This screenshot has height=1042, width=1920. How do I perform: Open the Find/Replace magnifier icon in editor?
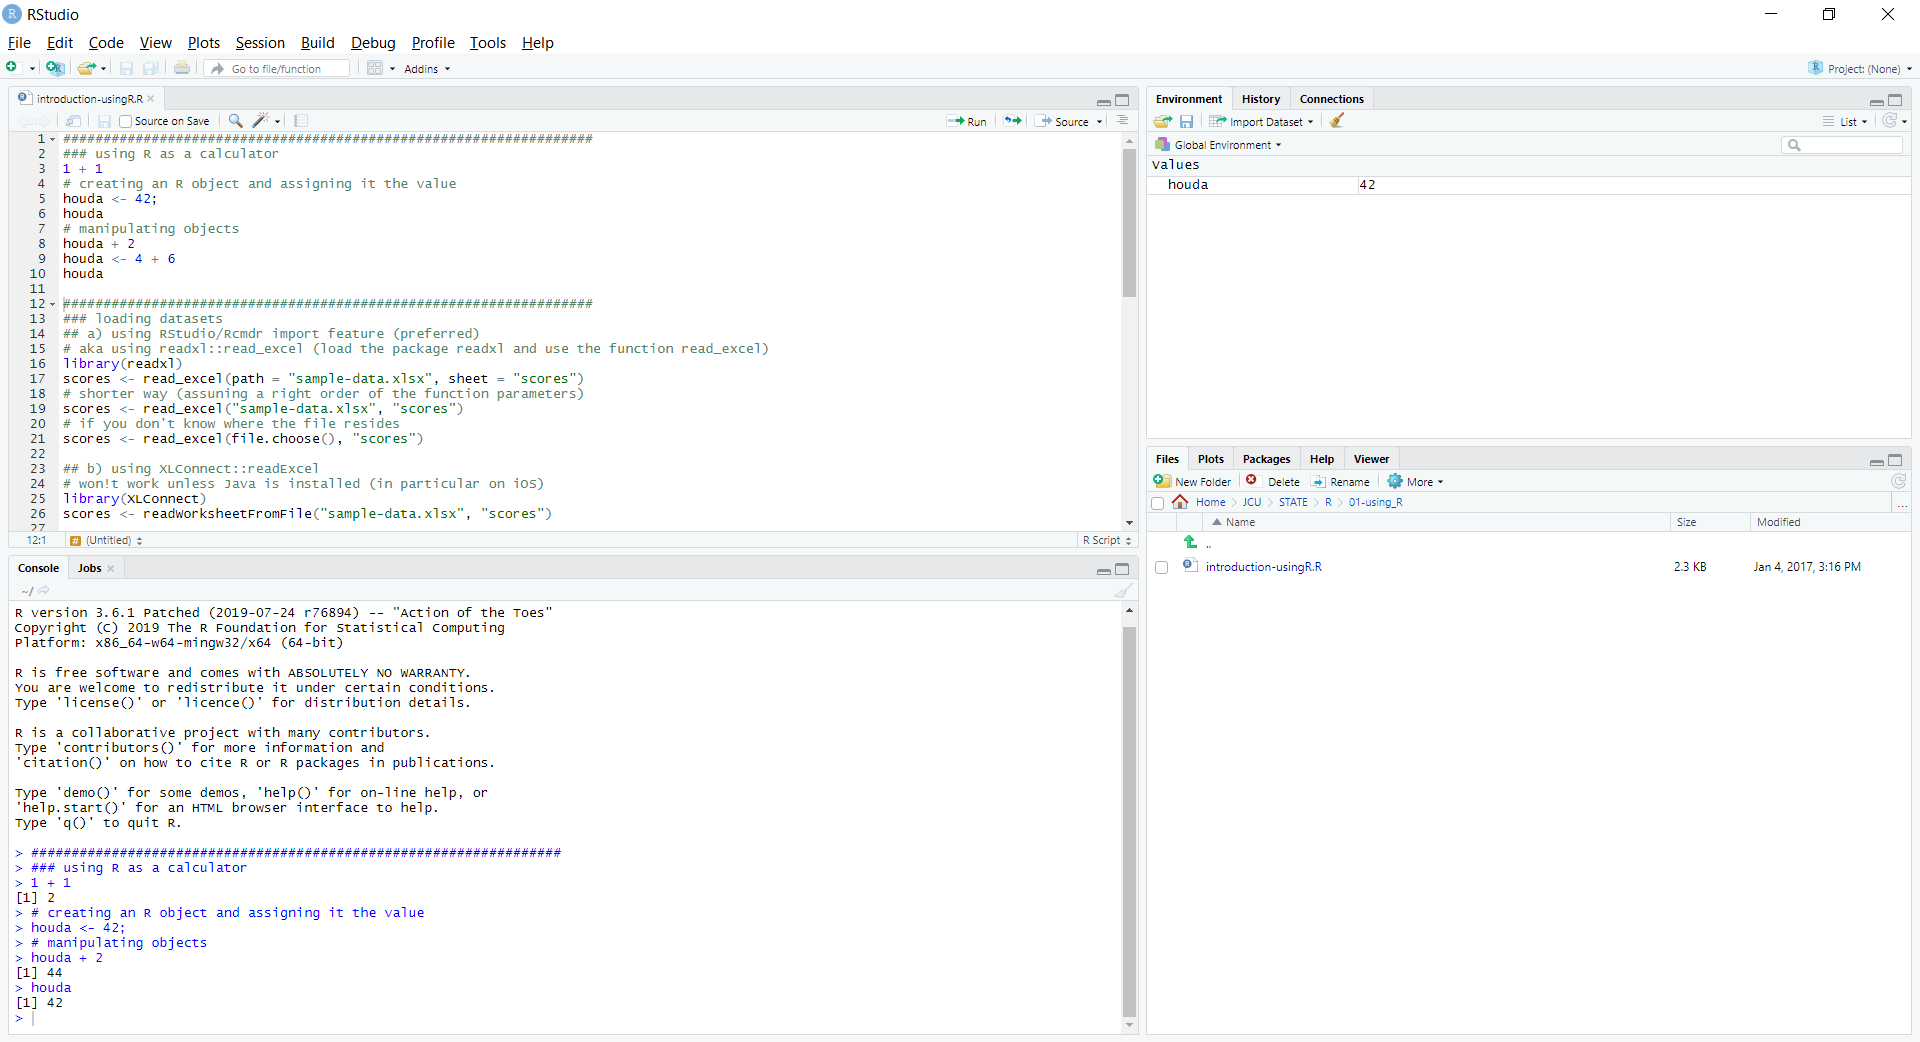click(234, 121)
